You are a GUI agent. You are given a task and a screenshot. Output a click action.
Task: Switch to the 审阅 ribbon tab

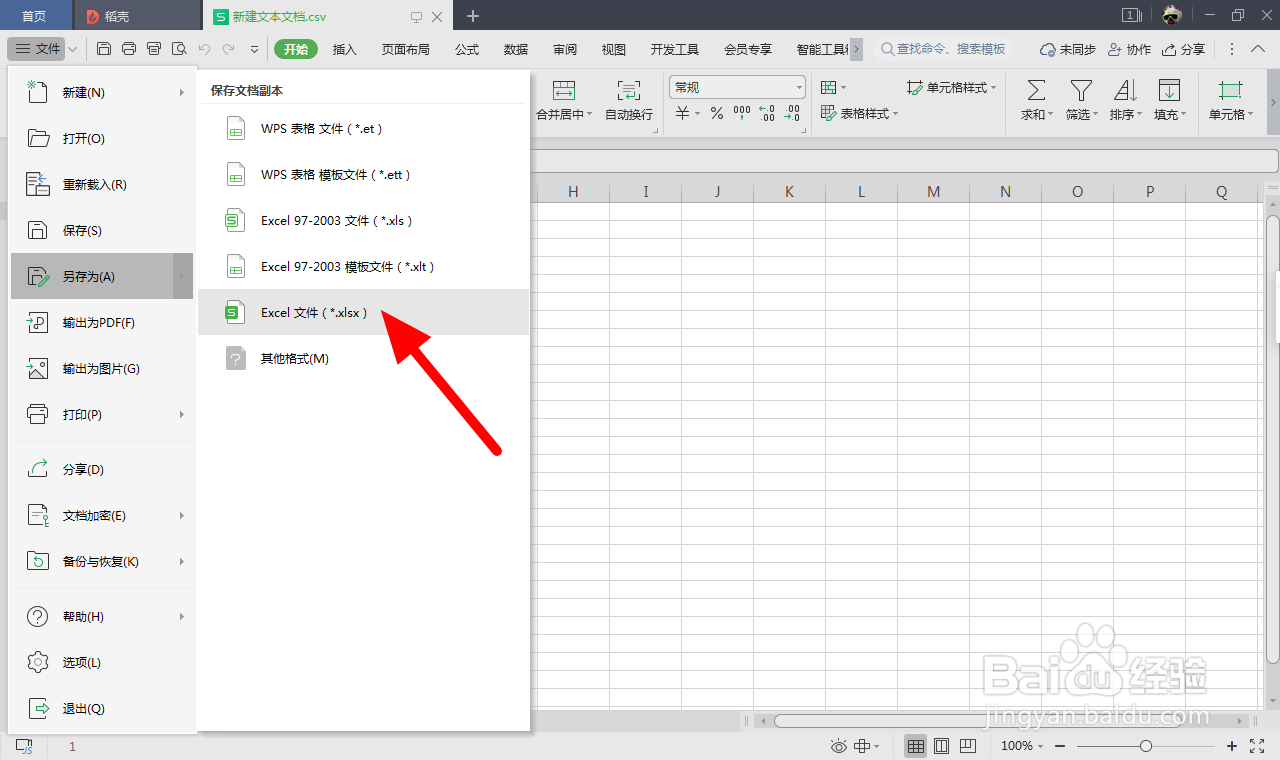click(x=565, y=49)
